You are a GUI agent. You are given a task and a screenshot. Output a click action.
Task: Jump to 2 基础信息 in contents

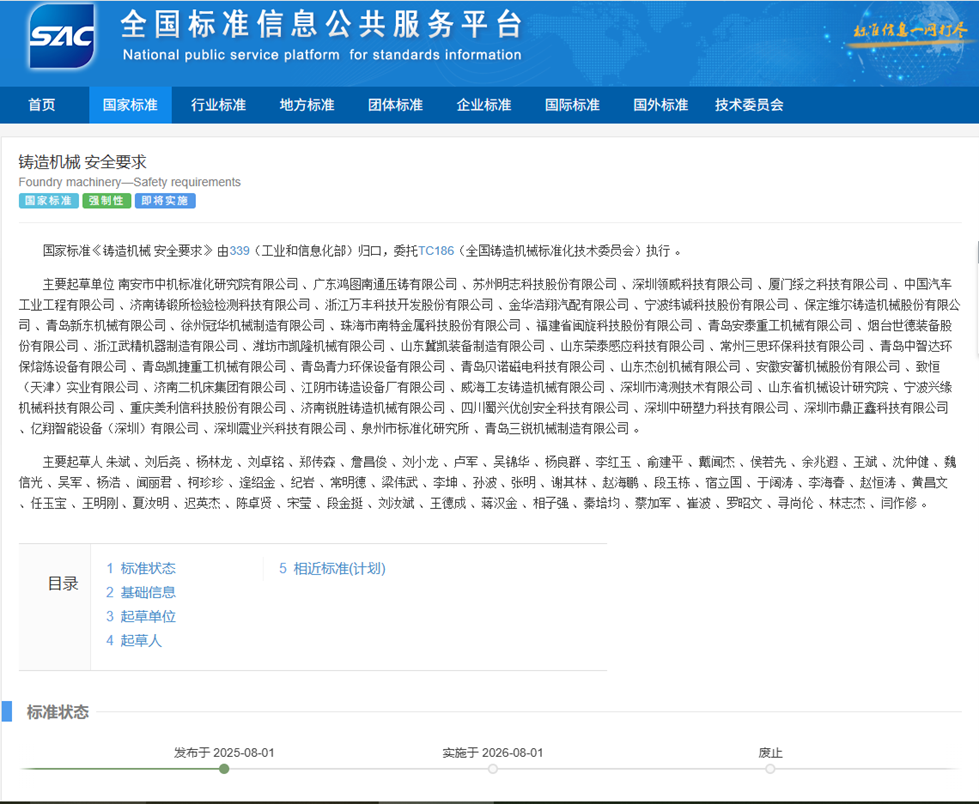coord(141,592)
